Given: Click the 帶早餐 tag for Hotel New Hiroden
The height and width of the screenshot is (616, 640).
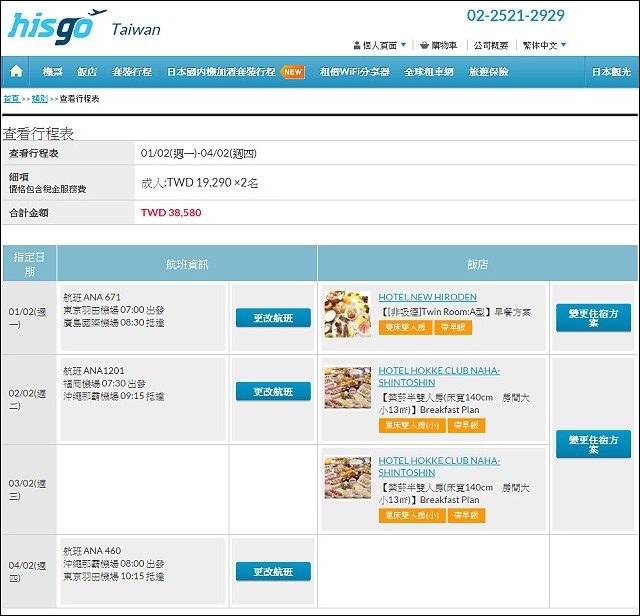Looking at the screenshot, I should [453, 328].
